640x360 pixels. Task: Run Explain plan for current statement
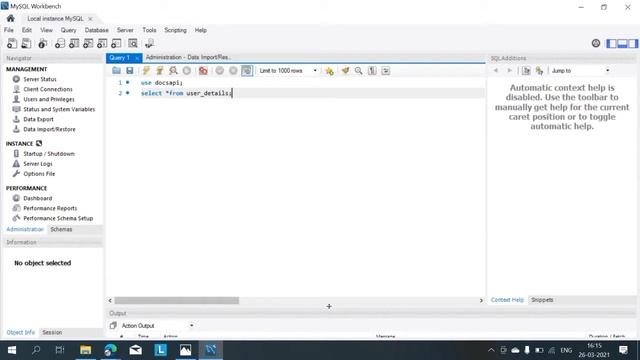173,71
